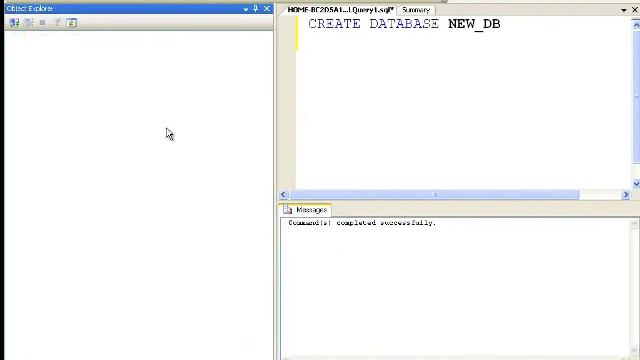Click the editor horizontal scrollbar right arrow

[626, 195]
